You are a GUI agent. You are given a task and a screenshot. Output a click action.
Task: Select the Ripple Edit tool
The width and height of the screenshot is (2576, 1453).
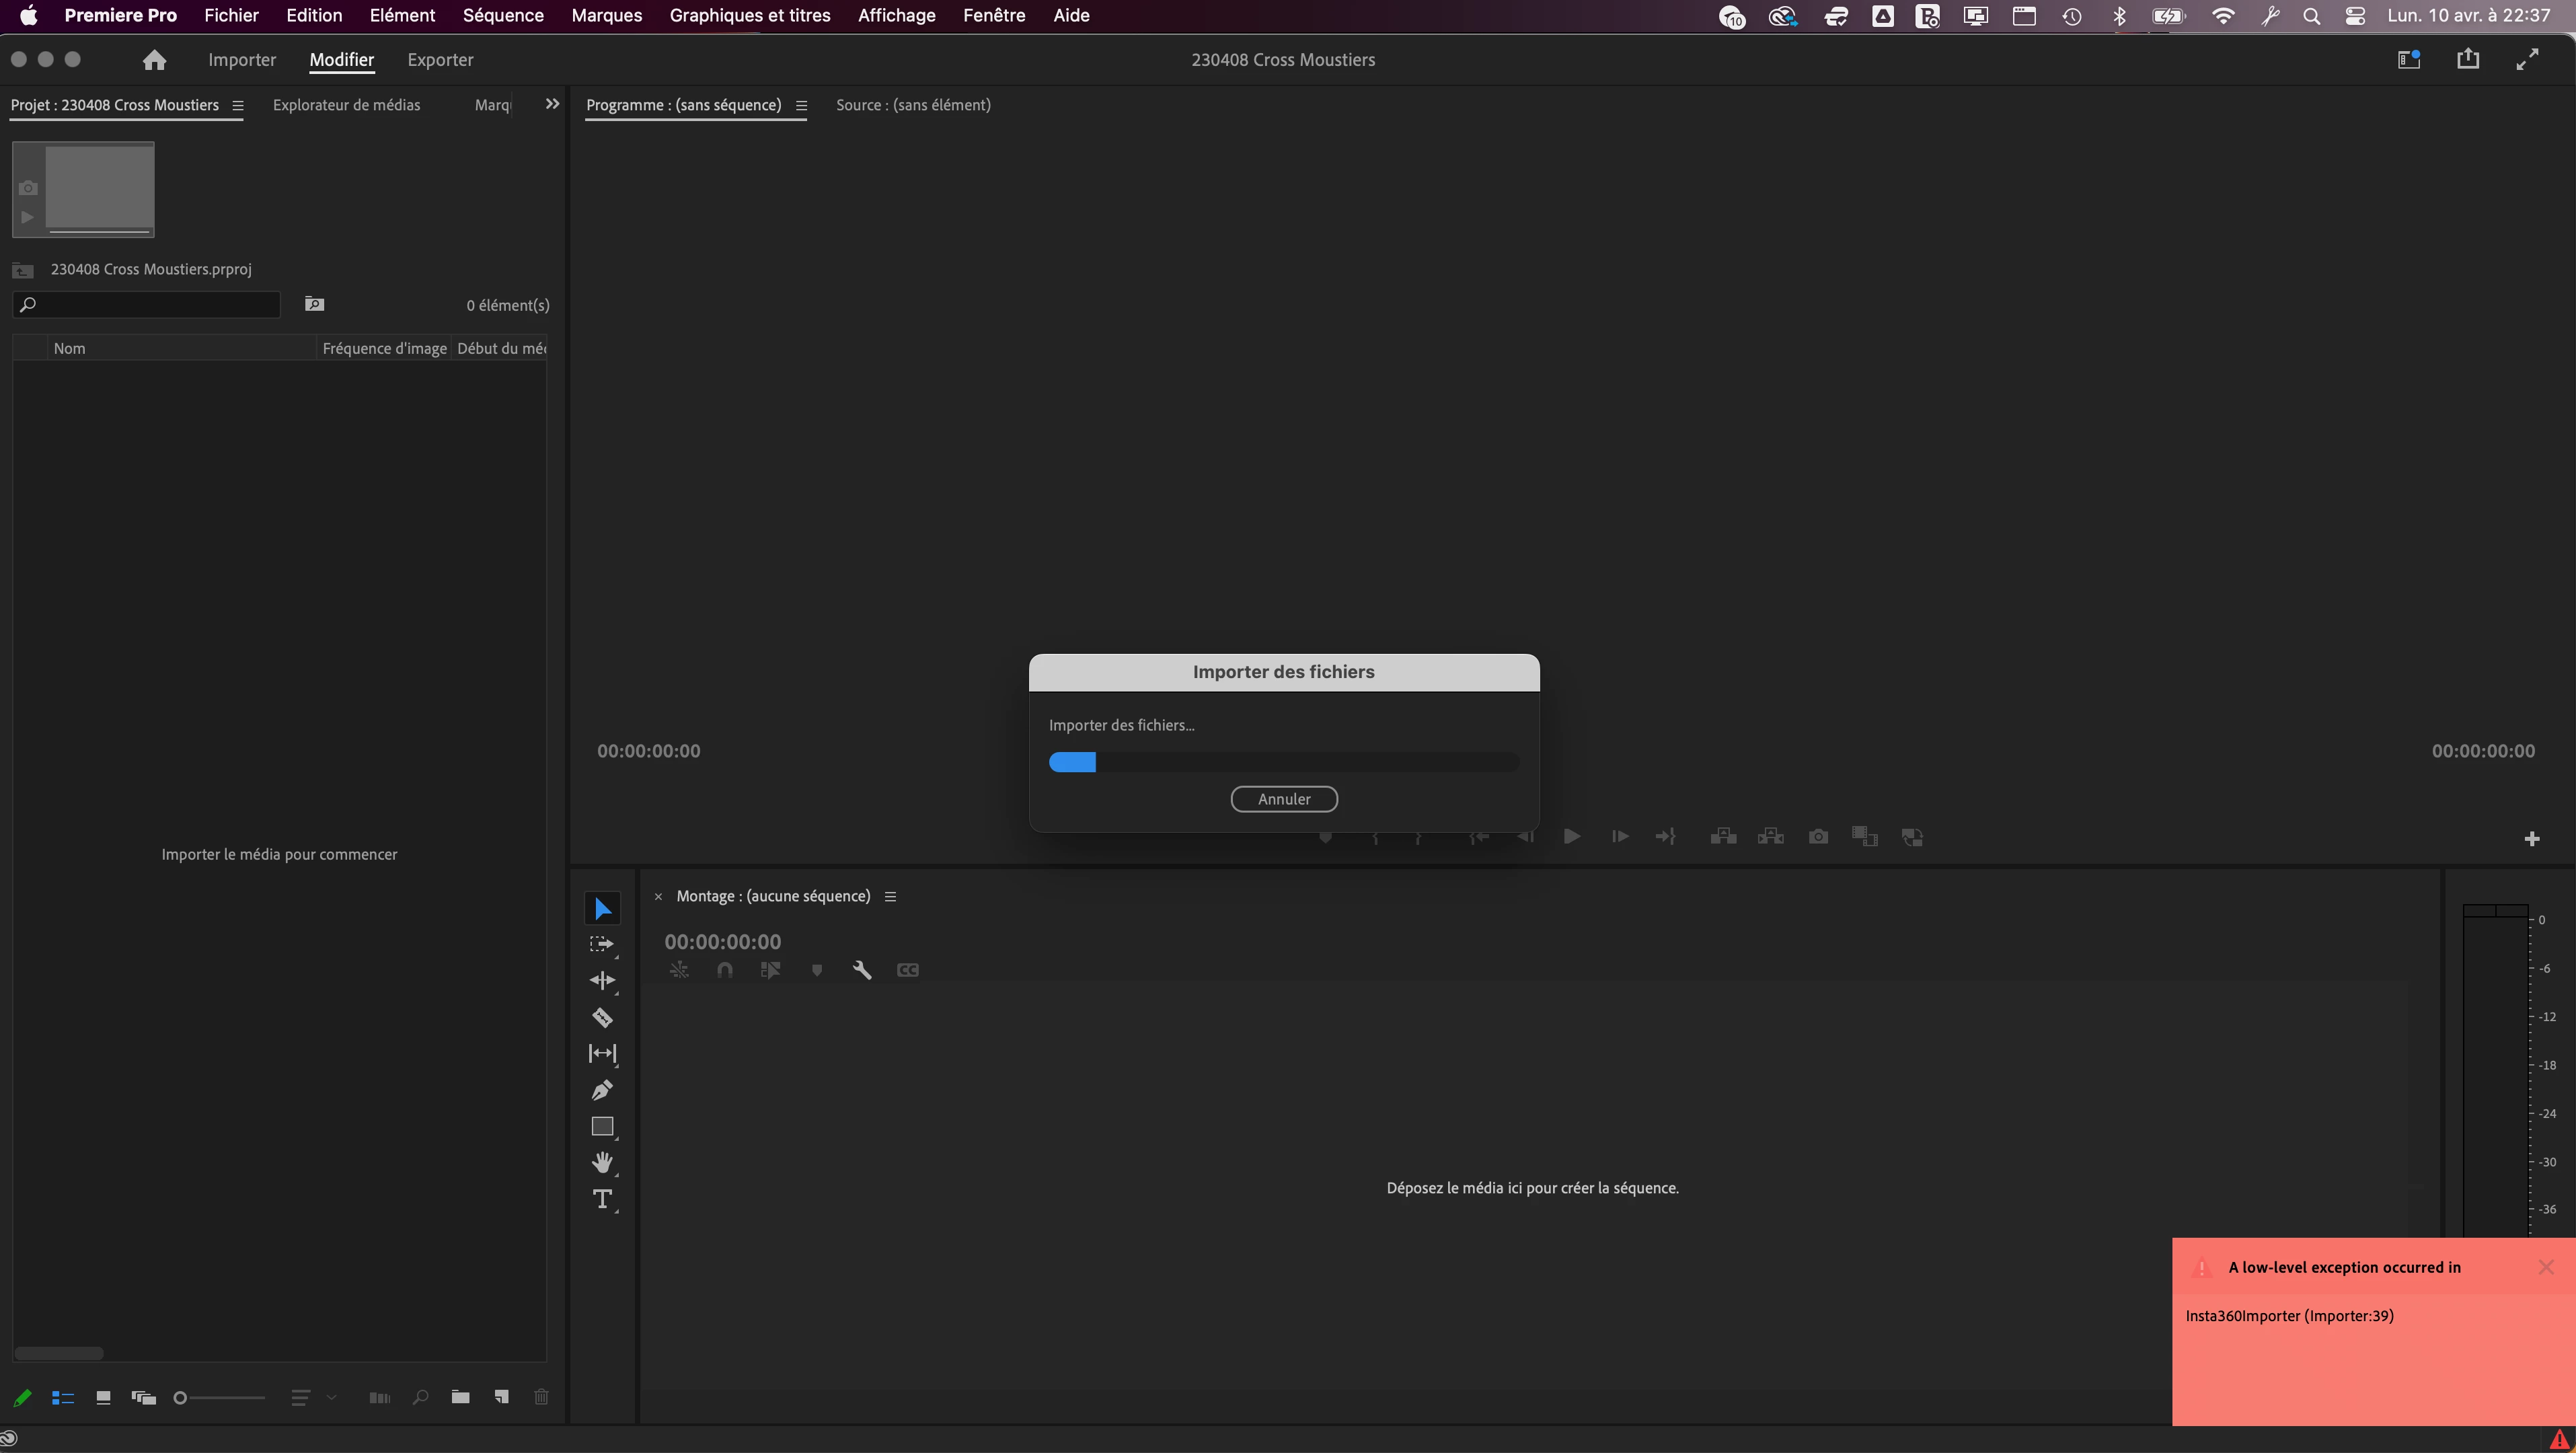pos(602,981)
